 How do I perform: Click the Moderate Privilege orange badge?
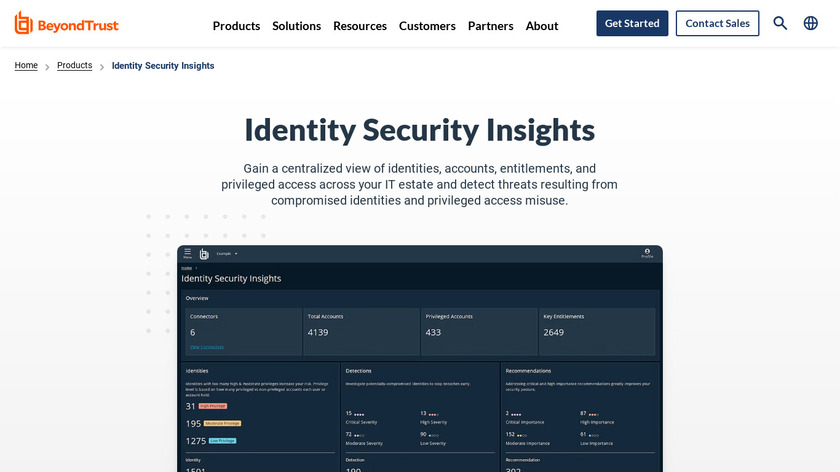click(x=223, y=423)
